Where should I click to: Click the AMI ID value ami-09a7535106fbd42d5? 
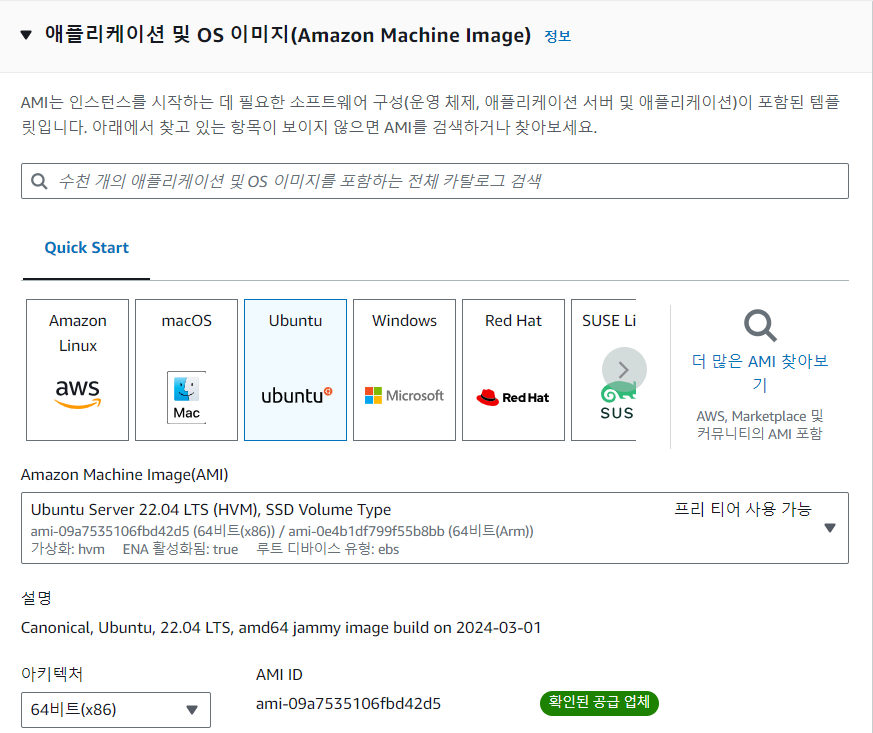[349, 704]
